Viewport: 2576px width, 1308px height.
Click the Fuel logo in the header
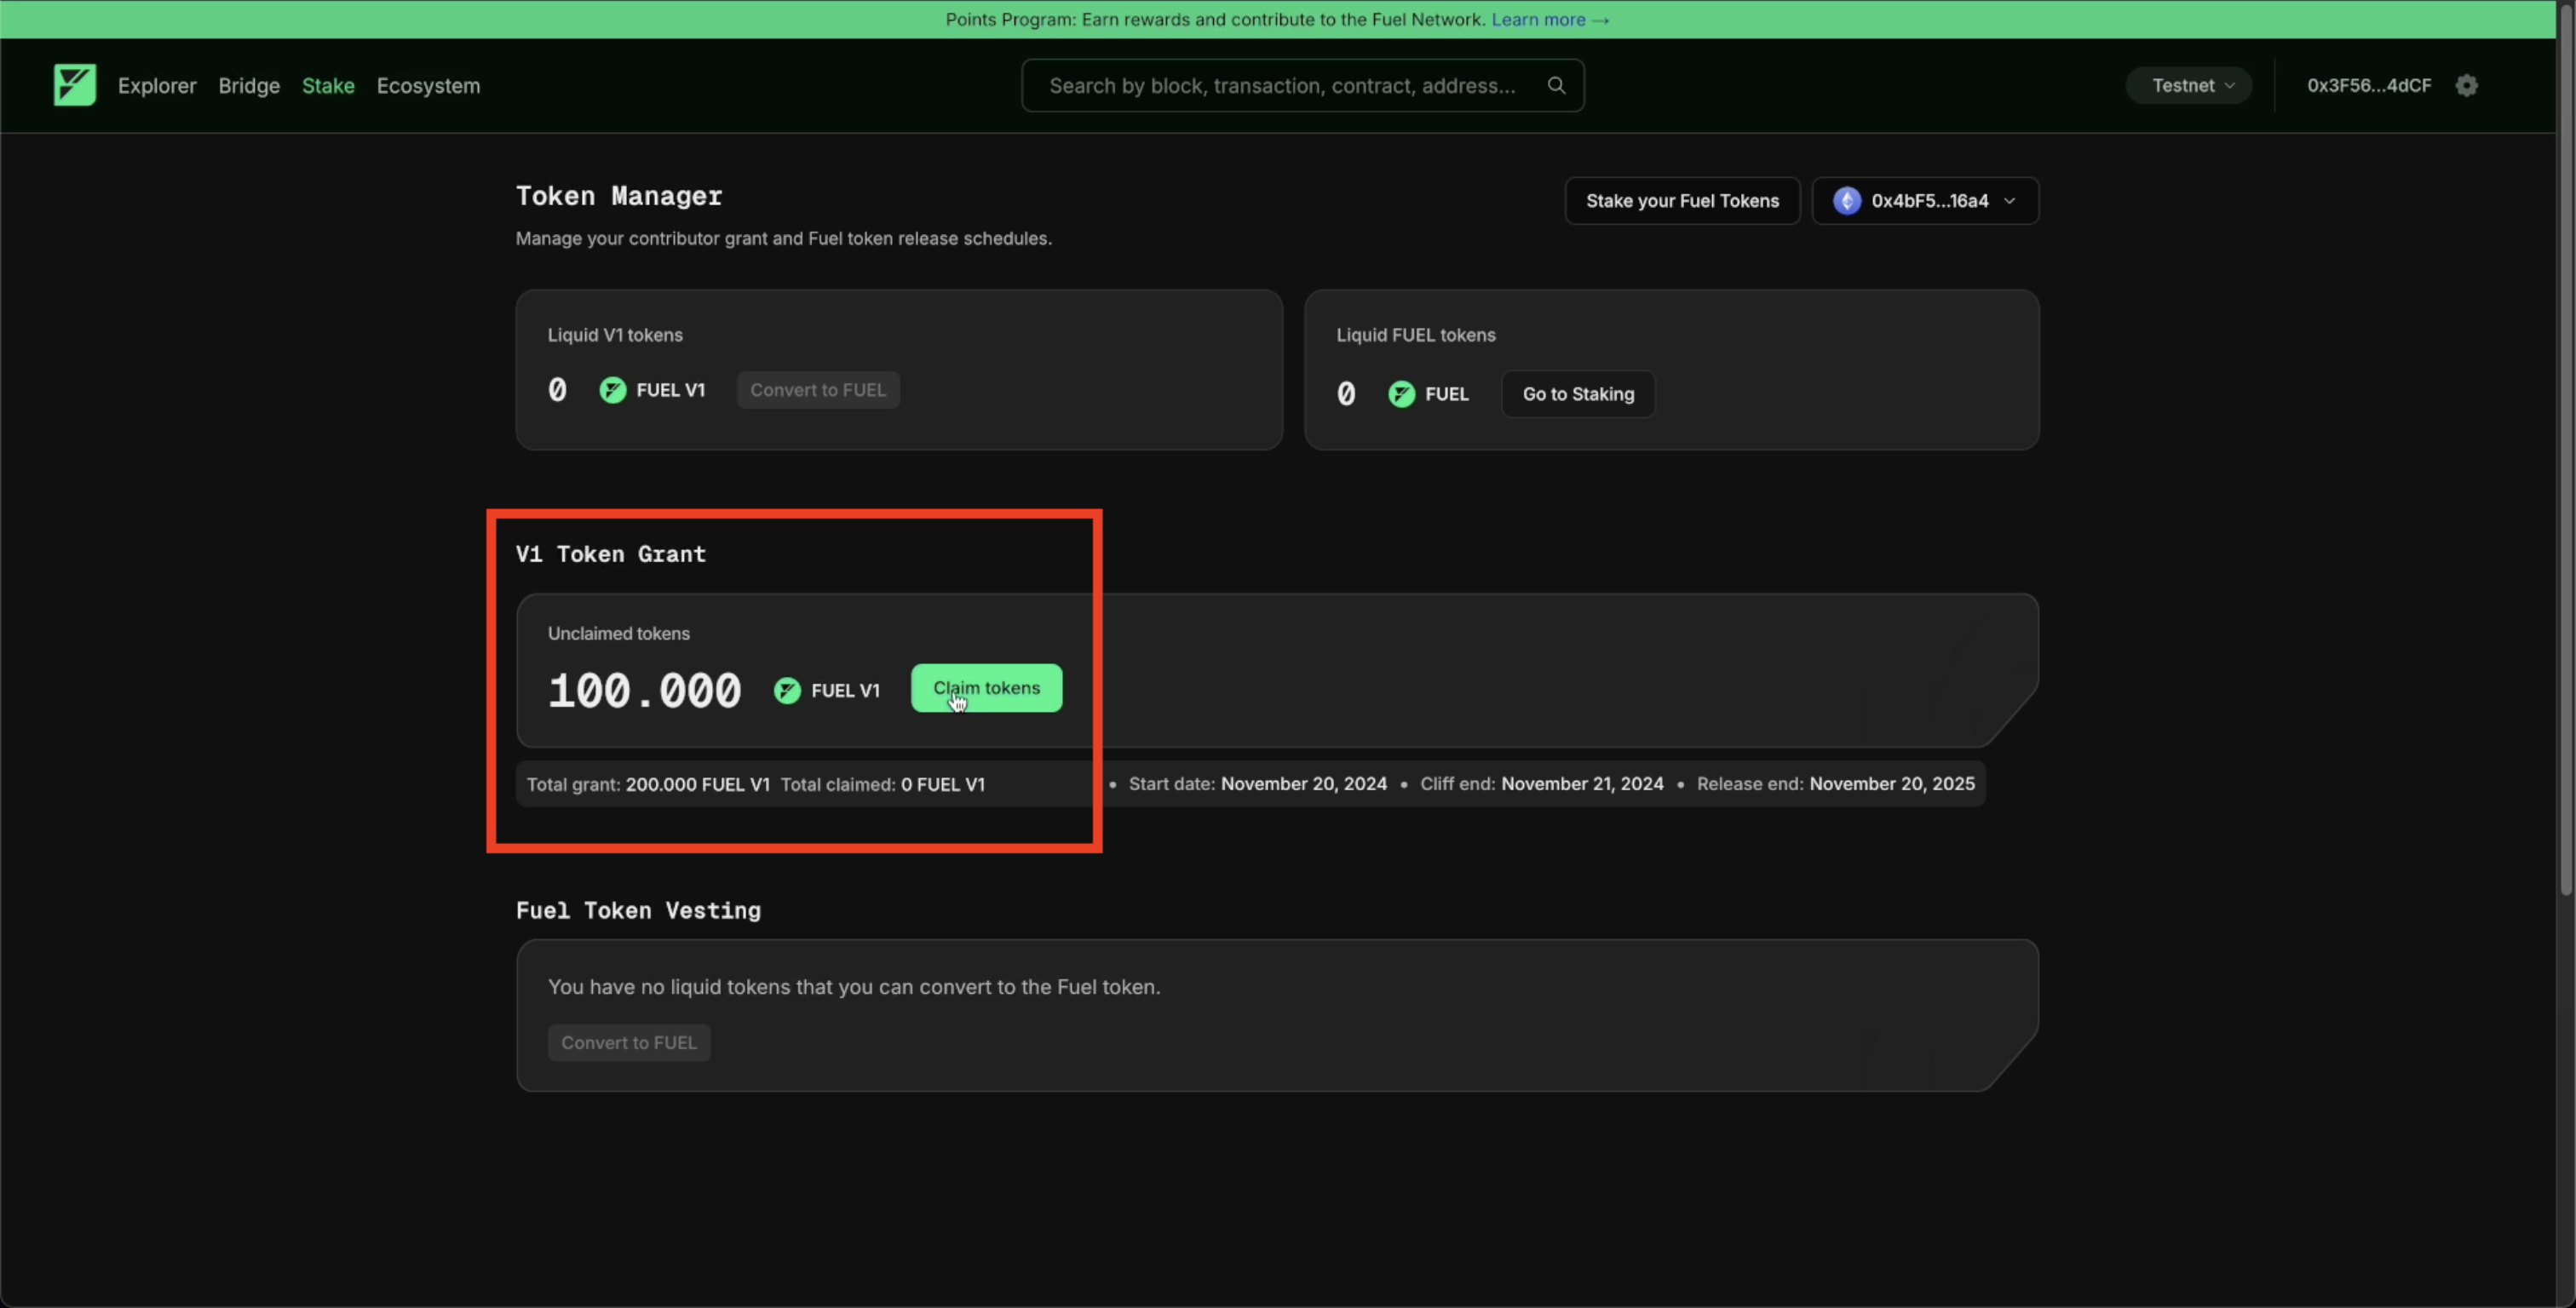click(x=75, y=85)
